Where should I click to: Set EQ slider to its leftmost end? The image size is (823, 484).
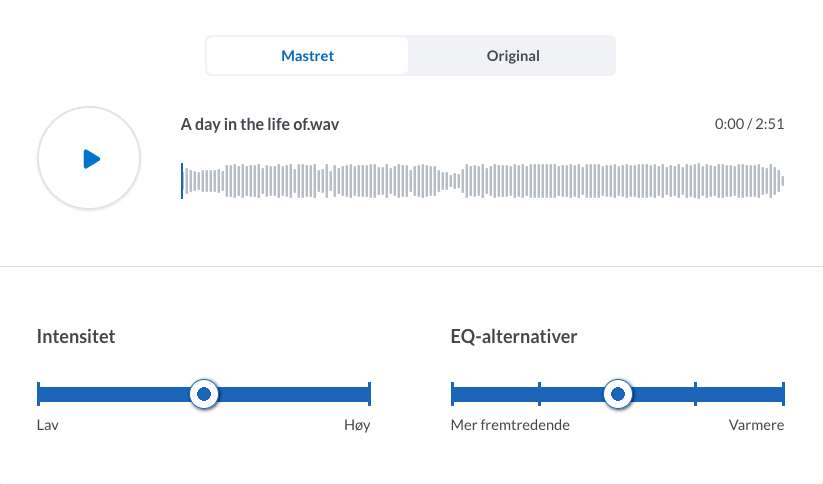452,395
